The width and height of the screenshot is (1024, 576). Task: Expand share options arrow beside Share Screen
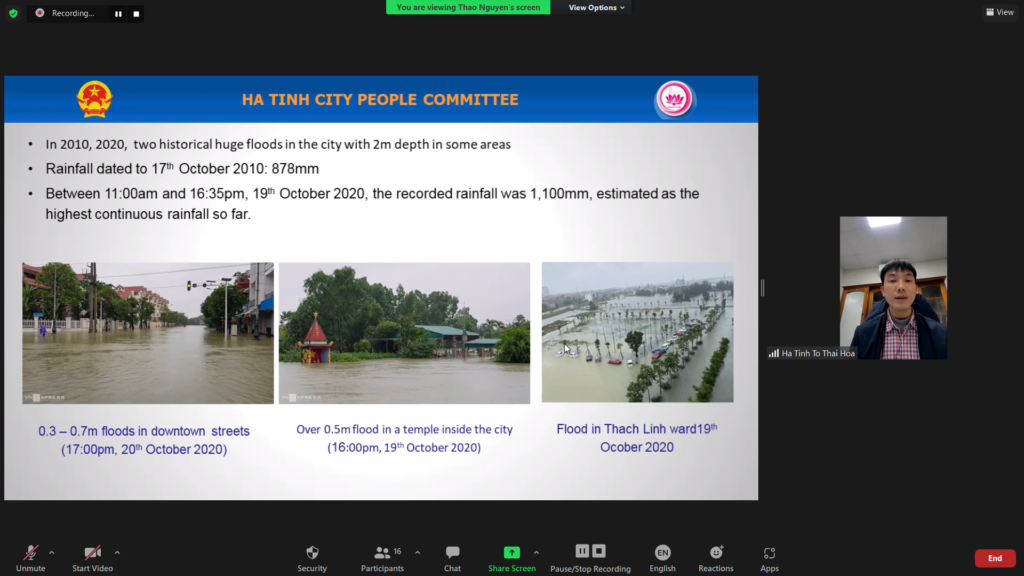536,552
